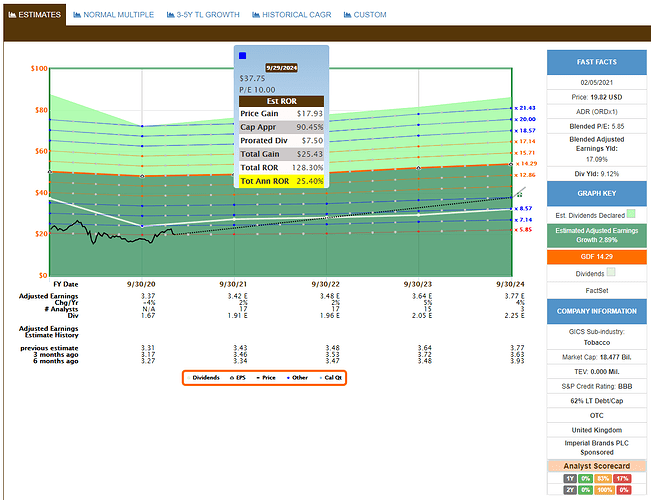Click the Dividends key swatch

pos(611,272)
